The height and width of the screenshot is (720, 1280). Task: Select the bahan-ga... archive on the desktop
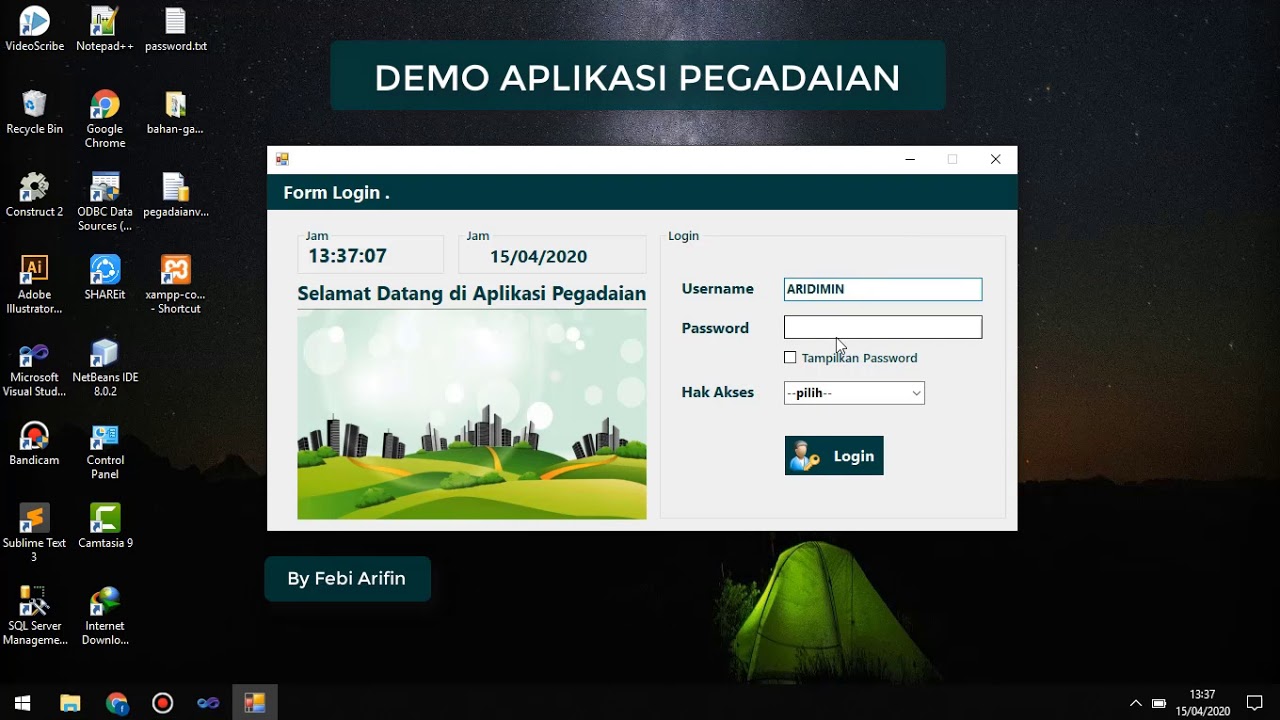175,112
